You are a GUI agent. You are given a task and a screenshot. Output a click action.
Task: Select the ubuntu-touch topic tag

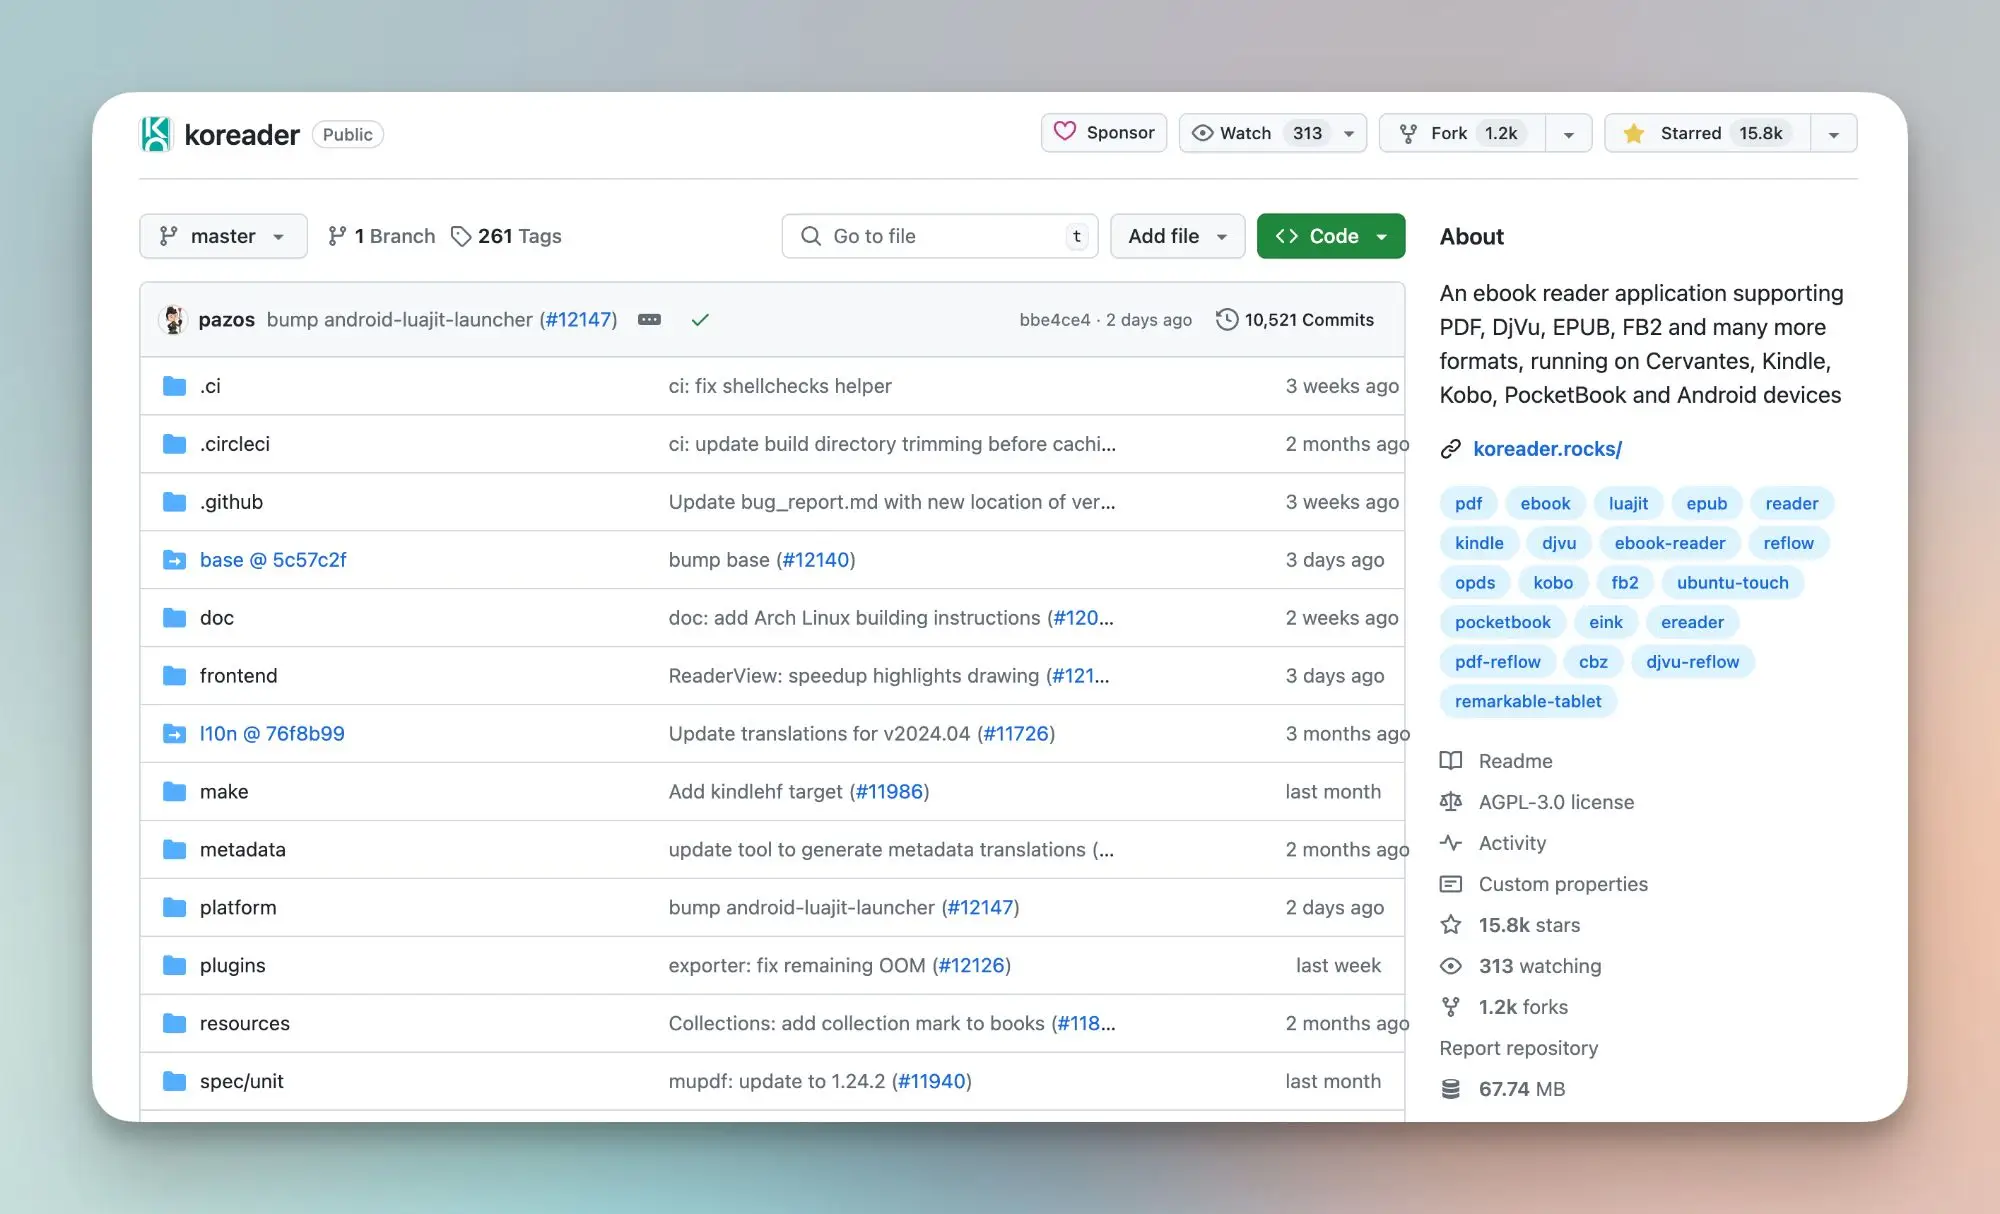pos(1732,583)
